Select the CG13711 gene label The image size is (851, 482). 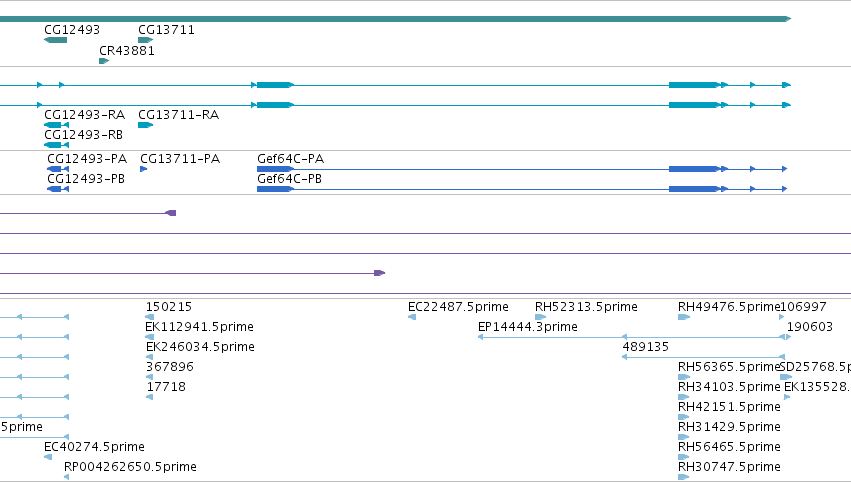(x=166, y=30)
